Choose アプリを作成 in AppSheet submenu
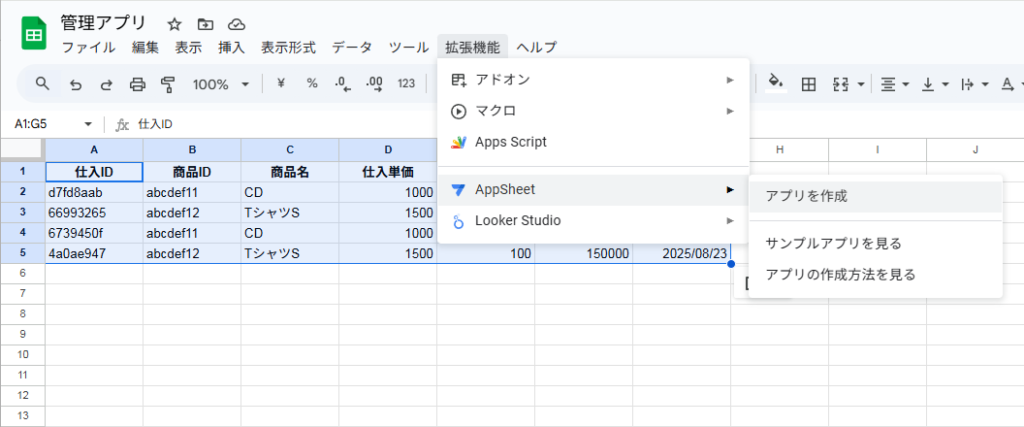 coord(806,196)
